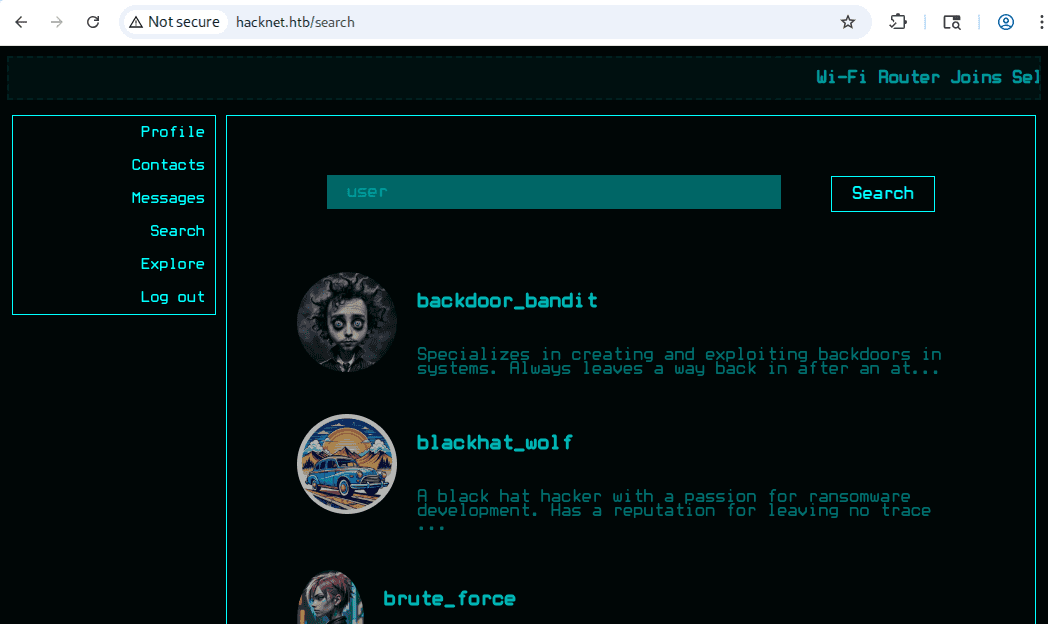Click the browser back arrow
This screenshot has width=1048, height=624.
[x=21, y=22]
